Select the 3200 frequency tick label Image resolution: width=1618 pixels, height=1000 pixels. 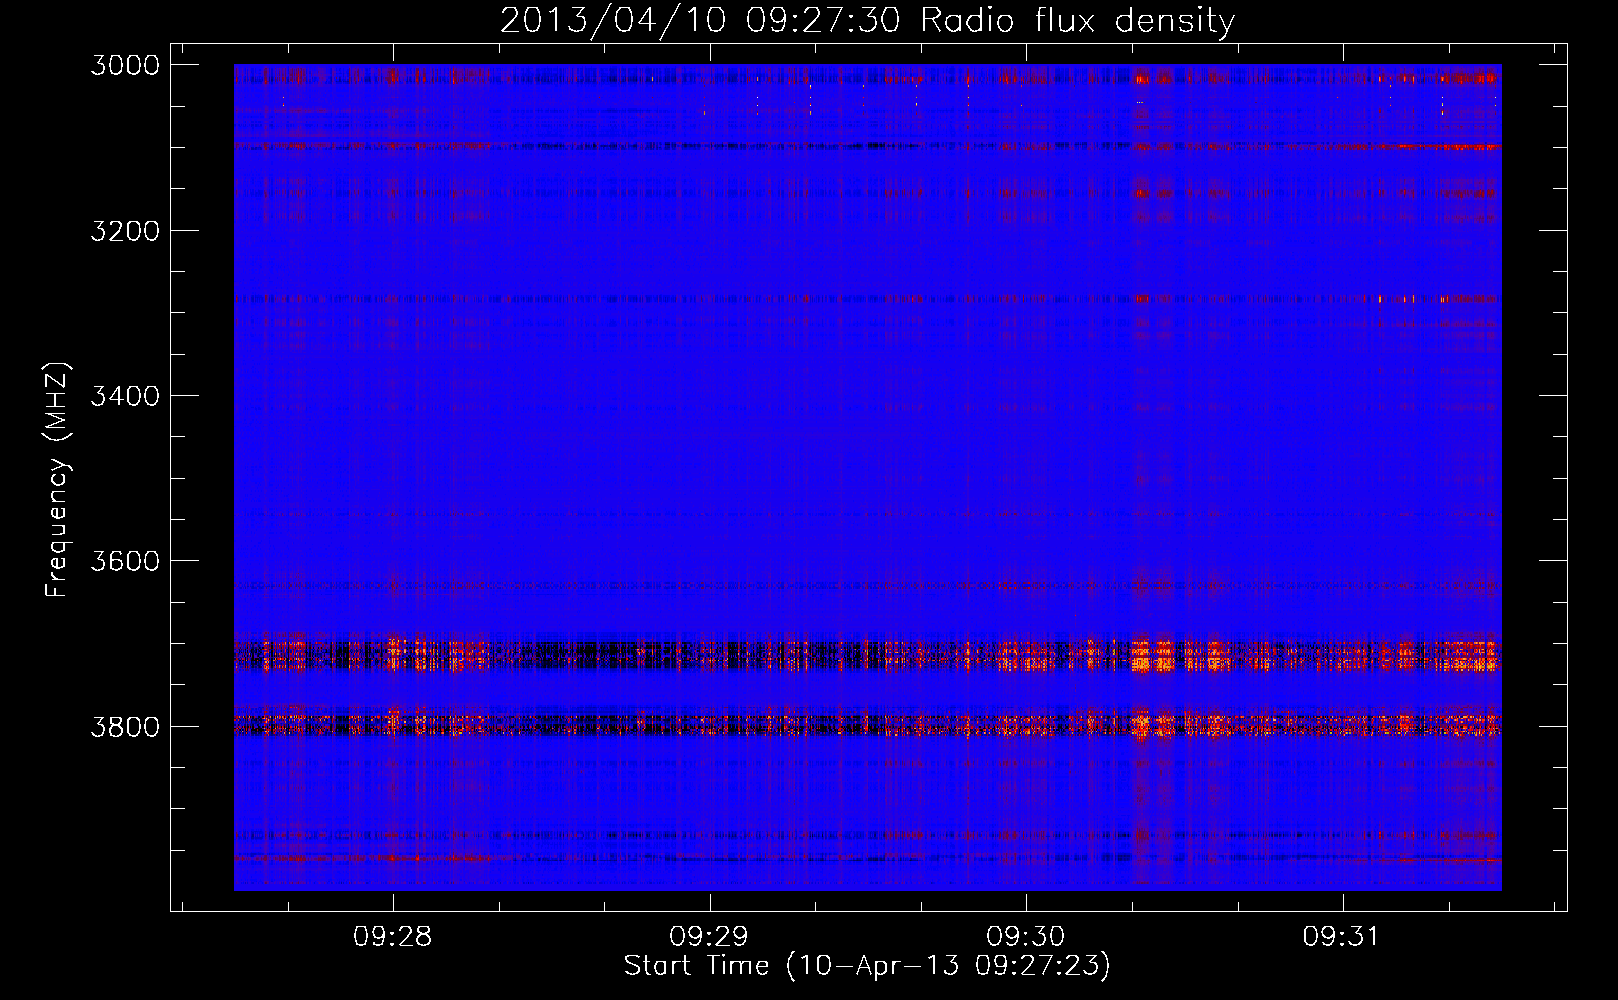click(x=125, y=231)
